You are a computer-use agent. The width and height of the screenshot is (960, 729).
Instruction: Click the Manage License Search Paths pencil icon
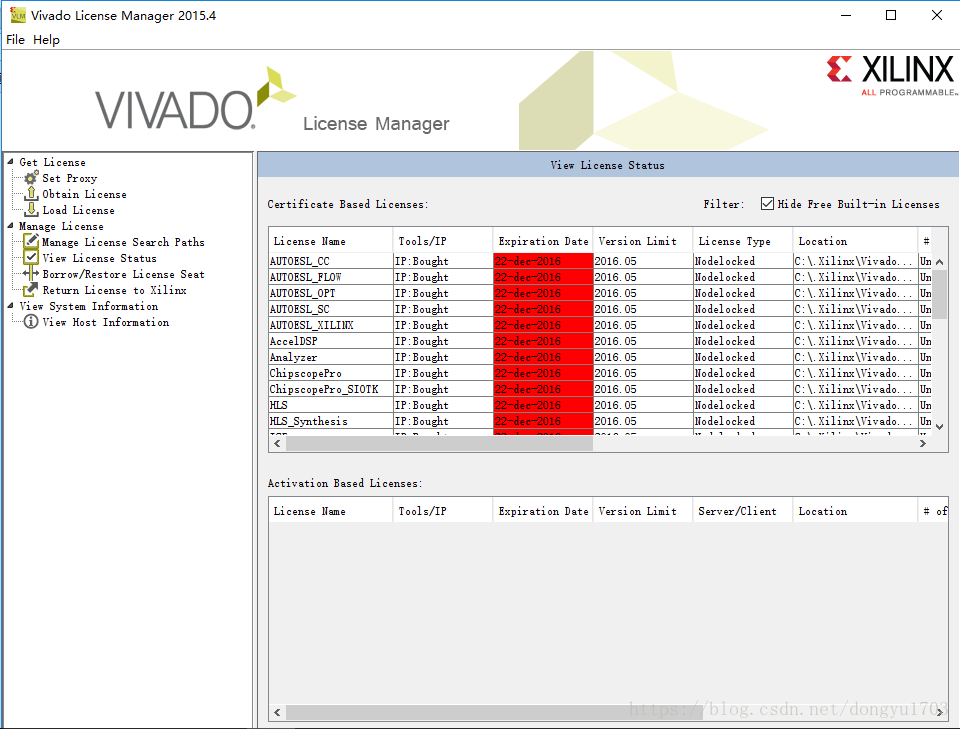31,242
